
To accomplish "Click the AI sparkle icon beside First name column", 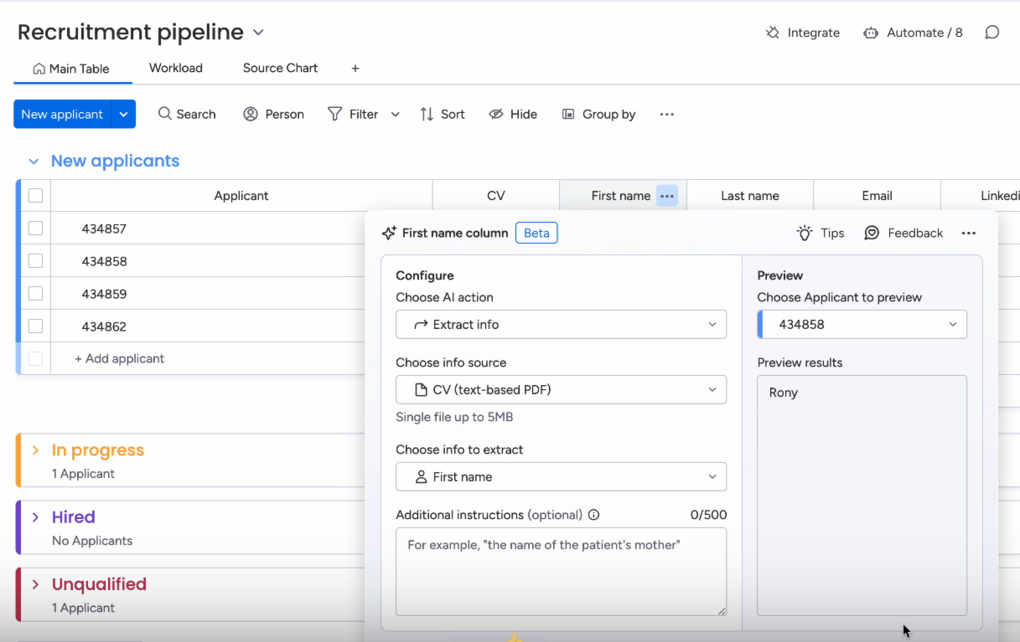I will pyautogui.click(x=389, y=233).
